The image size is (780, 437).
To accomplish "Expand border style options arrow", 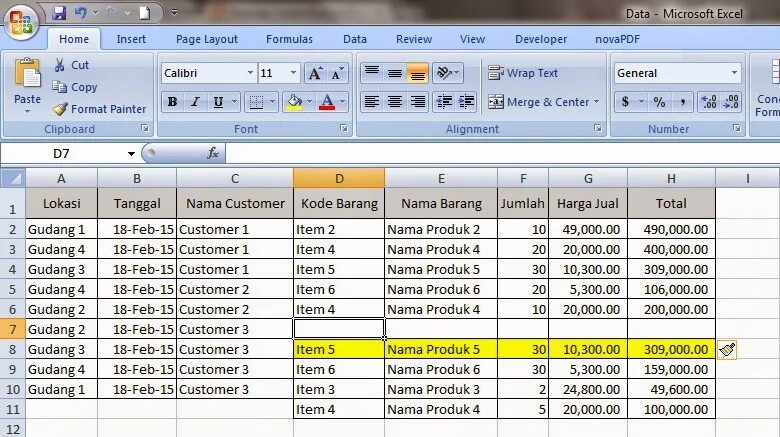I will [272, 102].
